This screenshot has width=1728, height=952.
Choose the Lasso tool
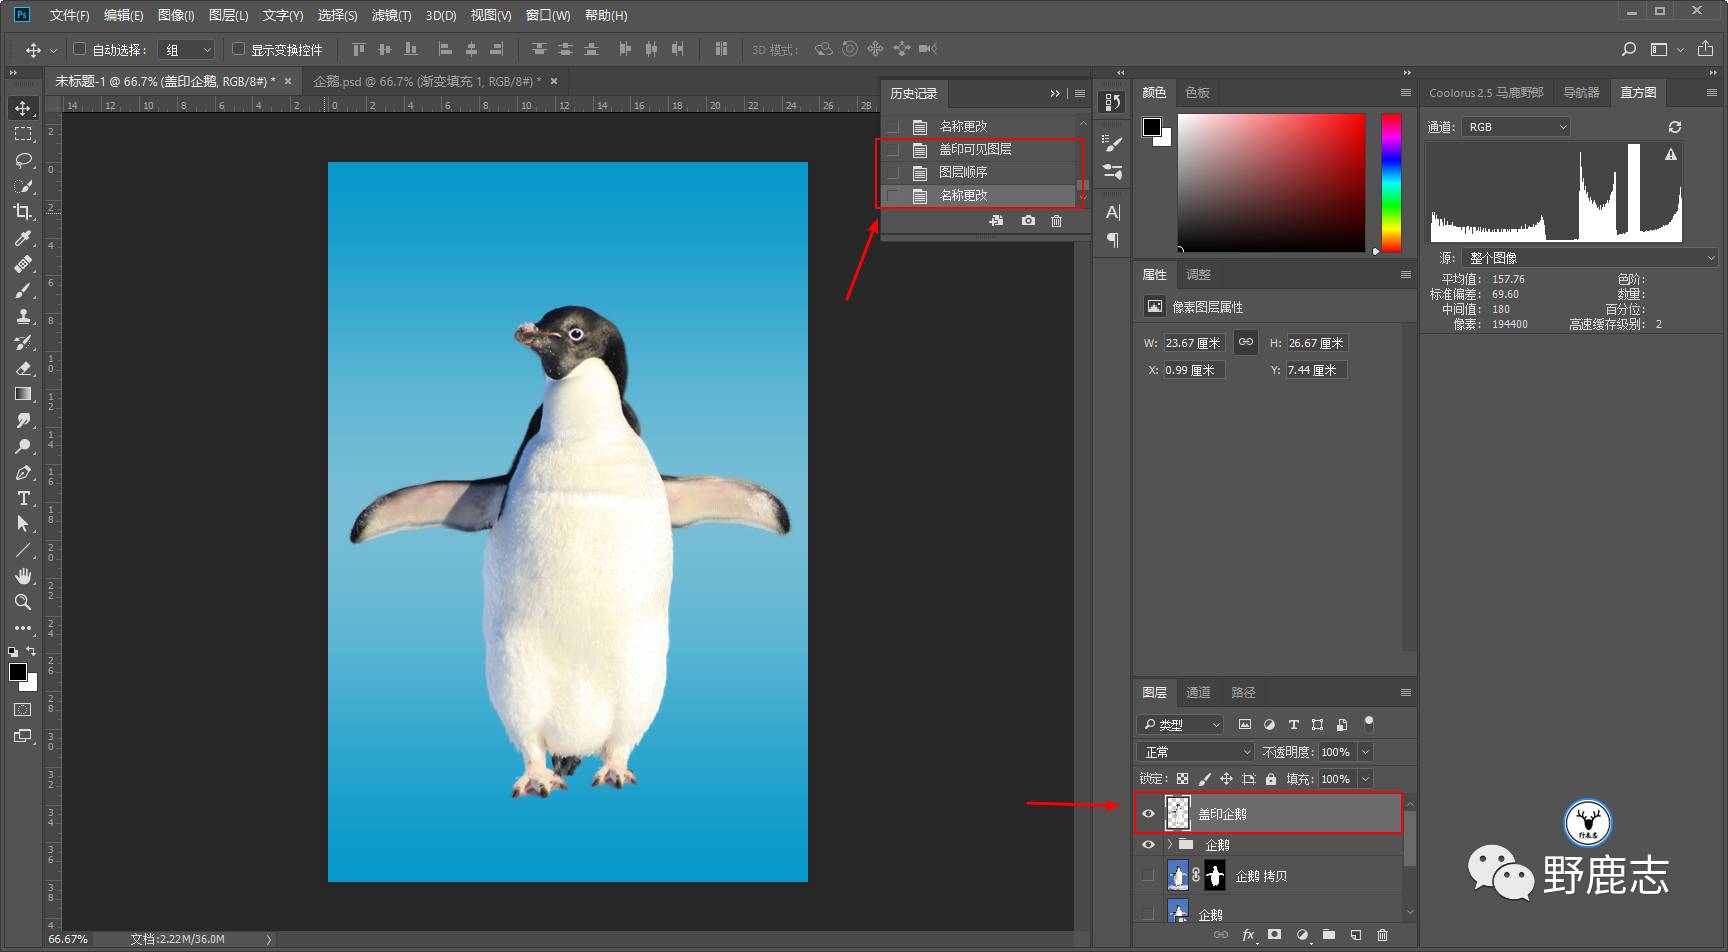(23, 160)
